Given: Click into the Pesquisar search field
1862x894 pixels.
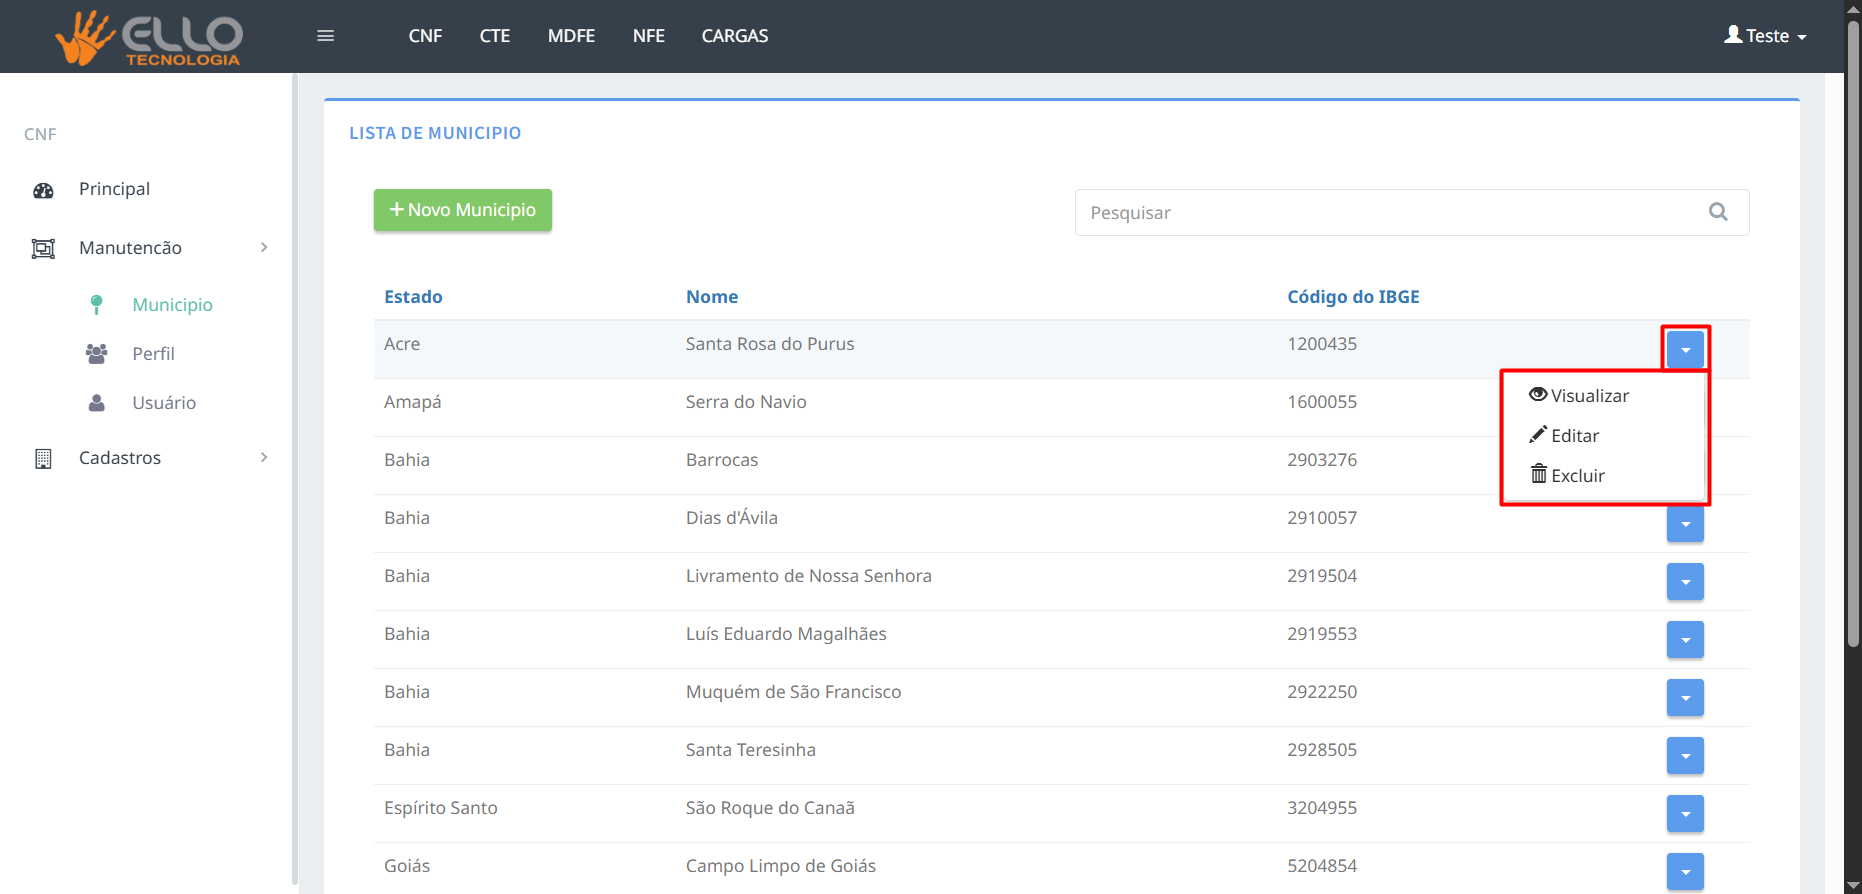Looking at the screenshot, I should click(1390, 213).
